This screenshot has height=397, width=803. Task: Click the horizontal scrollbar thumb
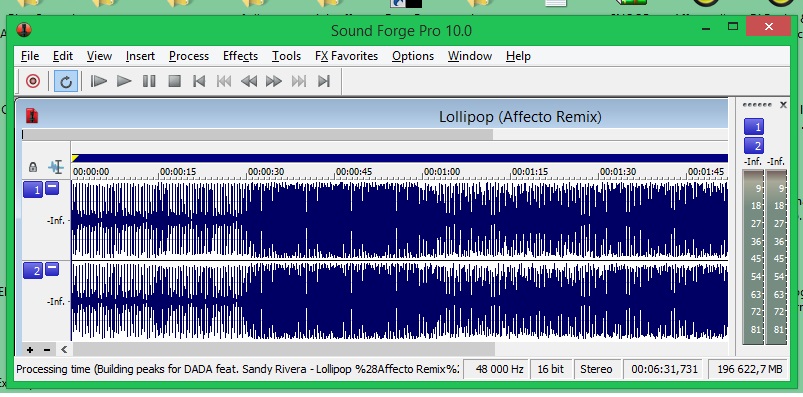coord(284,349)
